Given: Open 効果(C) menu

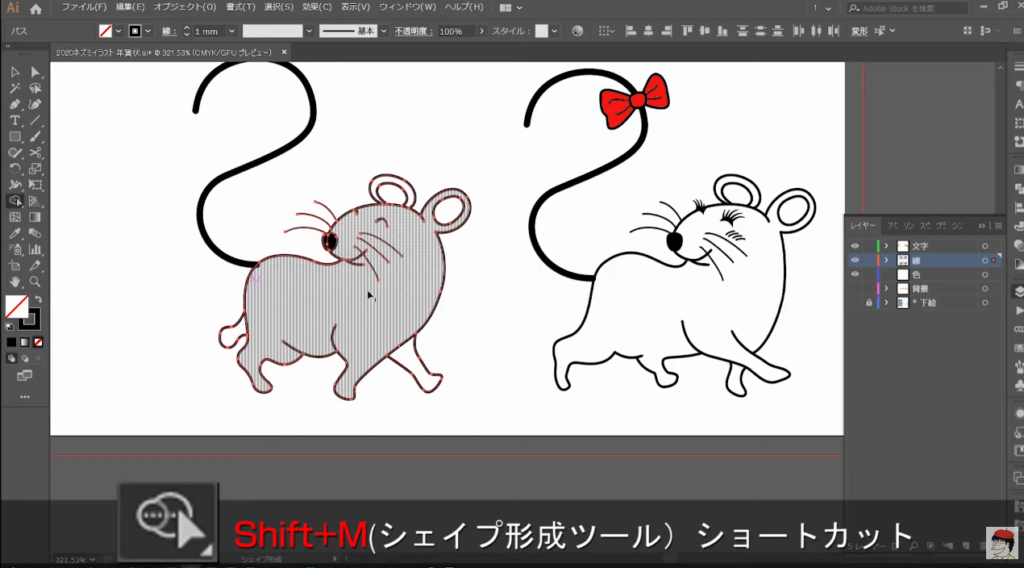Looking at the screenshot, I should 317,7.
